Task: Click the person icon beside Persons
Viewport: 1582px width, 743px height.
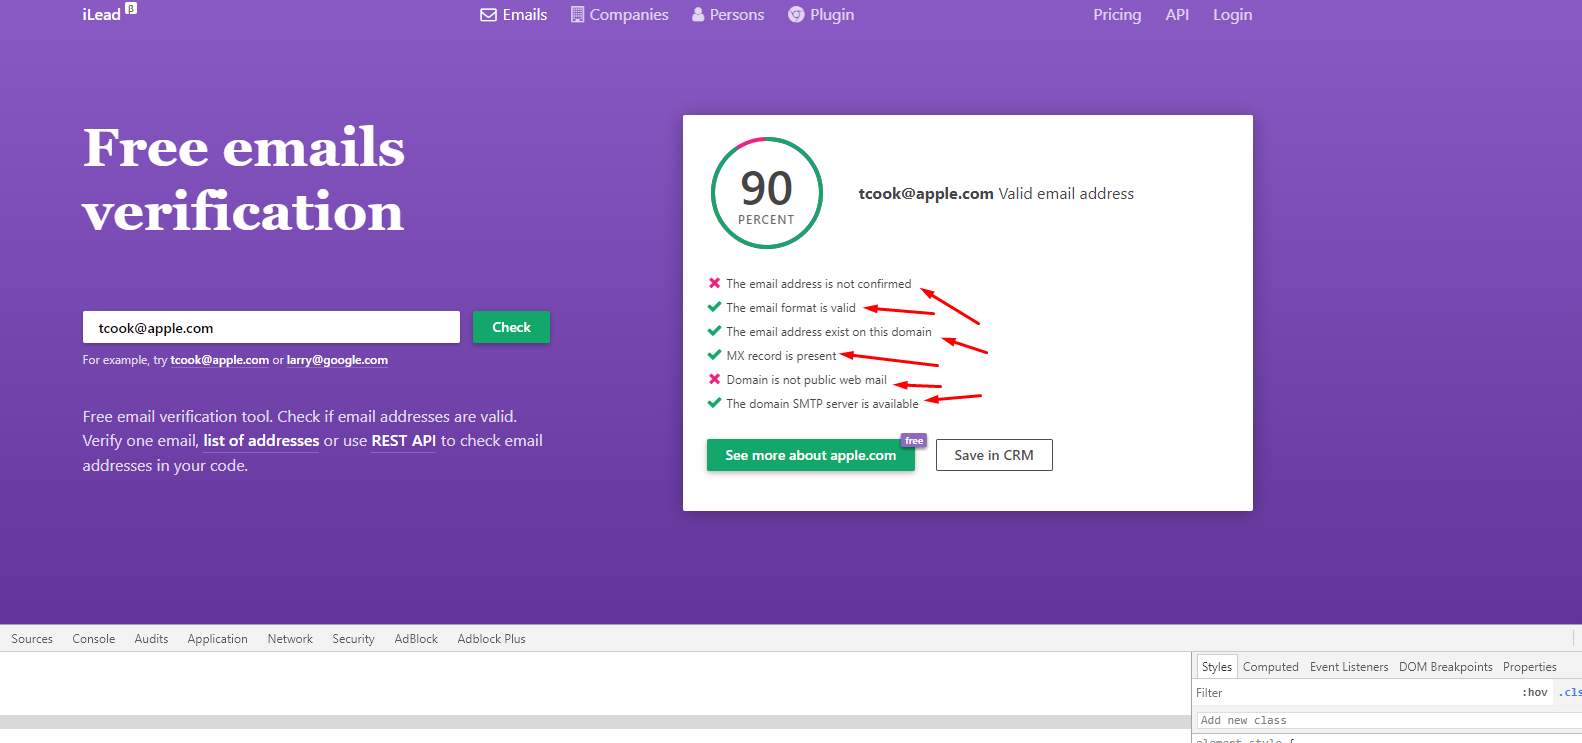Action: pyautogui.click(x=698, y=14)
